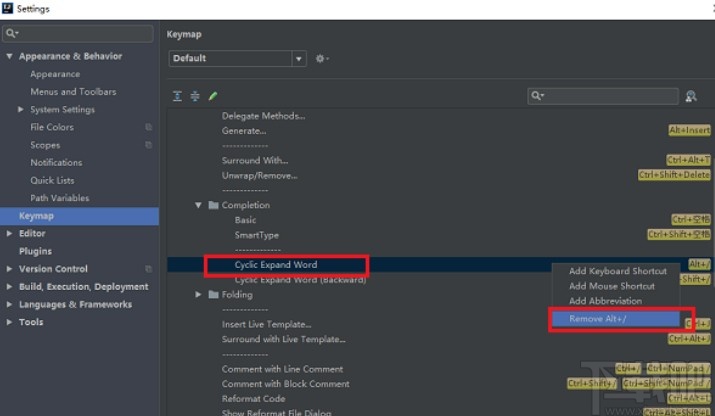Click the Find Actions by Shortcut icon
This screenshot has width=715, height=416.
point(691,96)
